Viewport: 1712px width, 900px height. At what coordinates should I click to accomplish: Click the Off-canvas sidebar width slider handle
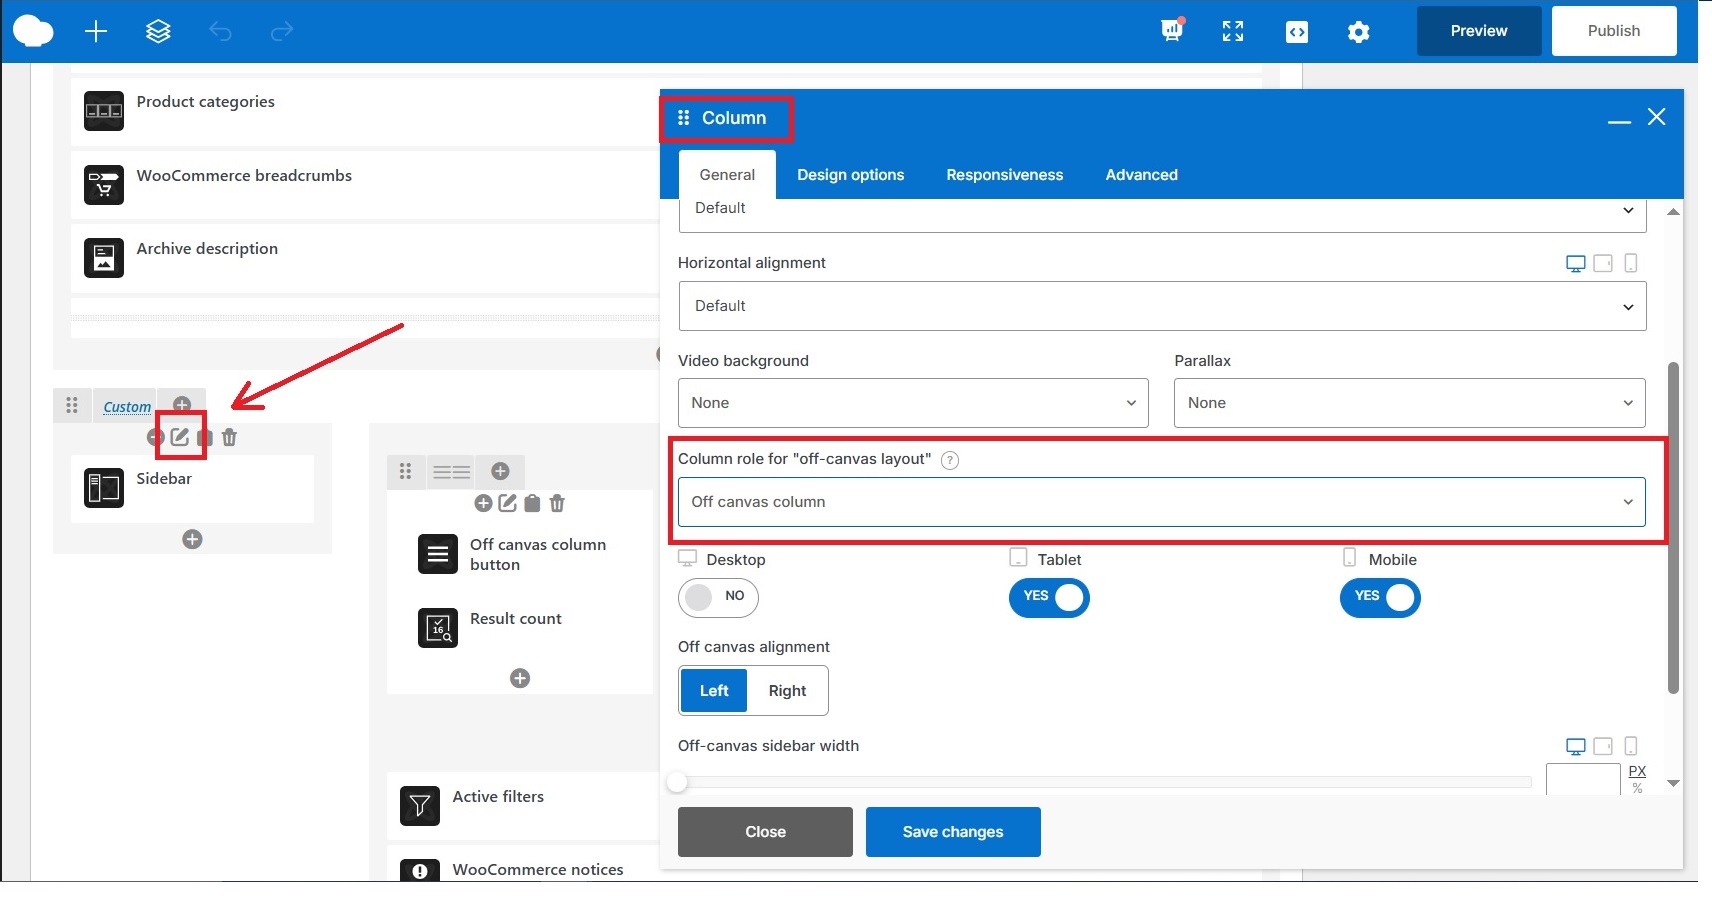click(677, 782)
